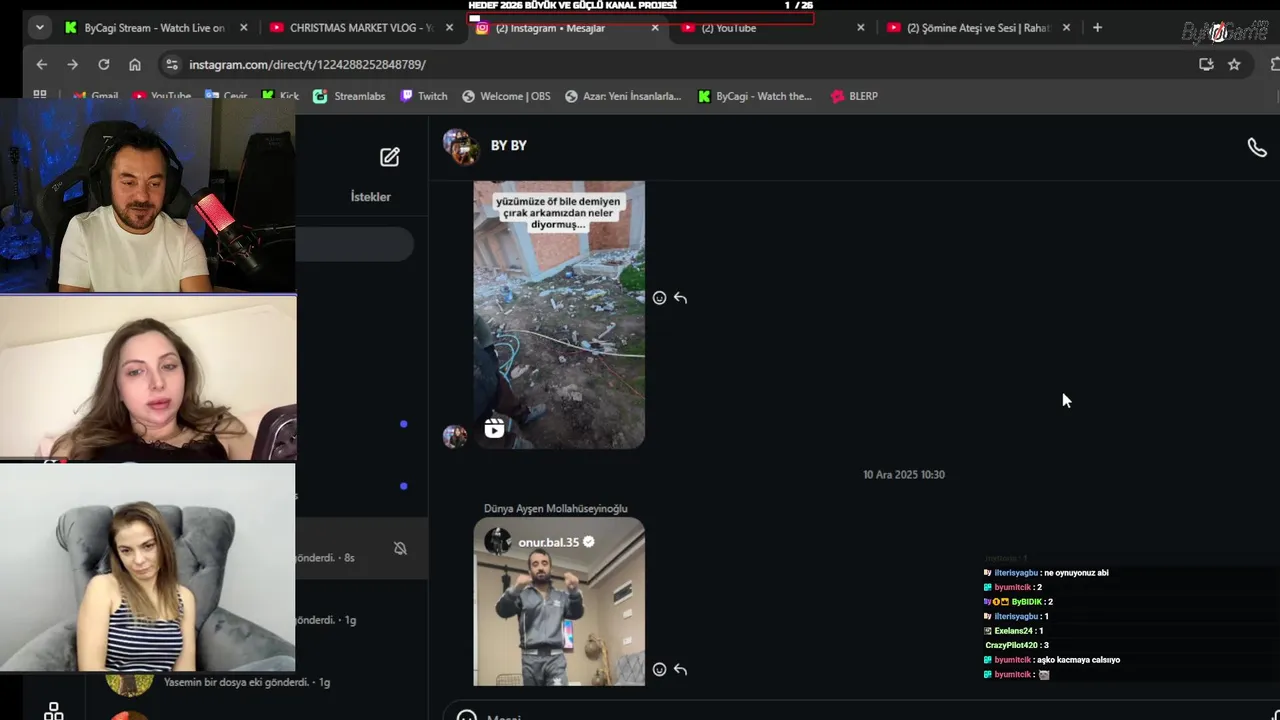Click the "10 Ara 2025 10:30" timestamp

pos(904,475)
